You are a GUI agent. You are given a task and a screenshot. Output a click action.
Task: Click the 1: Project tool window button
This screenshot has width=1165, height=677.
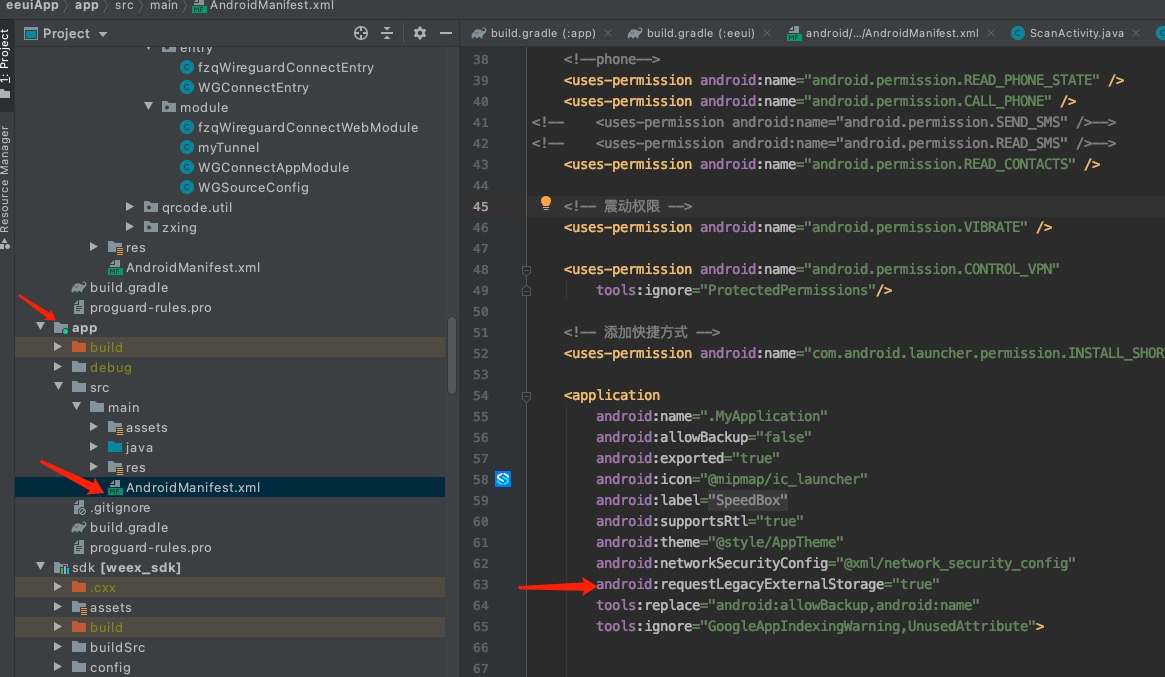tap(9, 52)
